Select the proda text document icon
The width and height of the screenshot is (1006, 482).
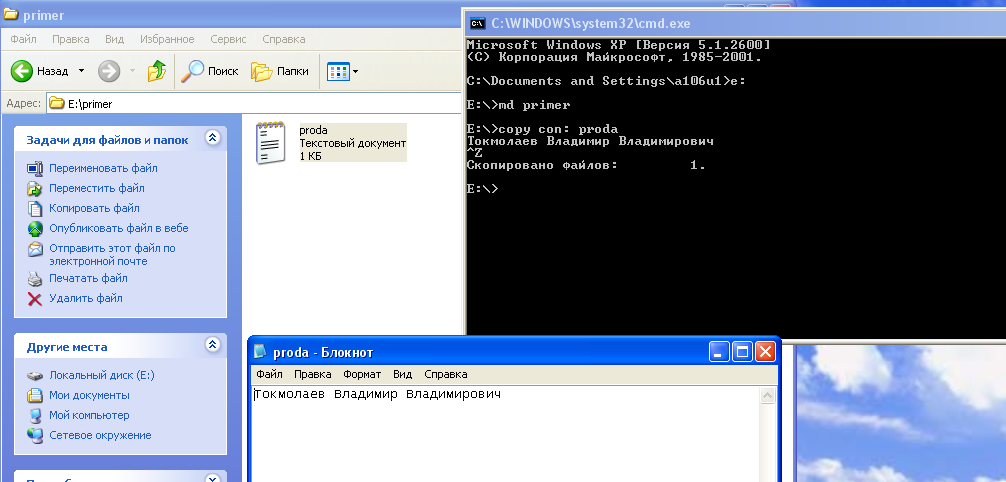tap(270, 142)
